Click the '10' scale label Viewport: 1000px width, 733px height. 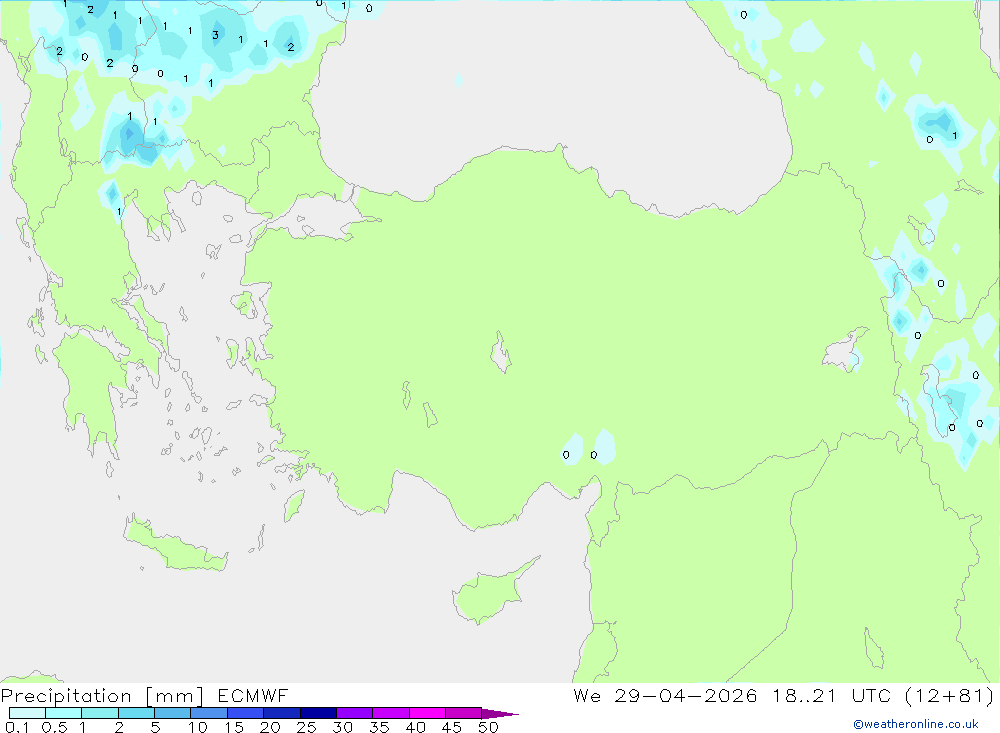[x=198, y=727]
